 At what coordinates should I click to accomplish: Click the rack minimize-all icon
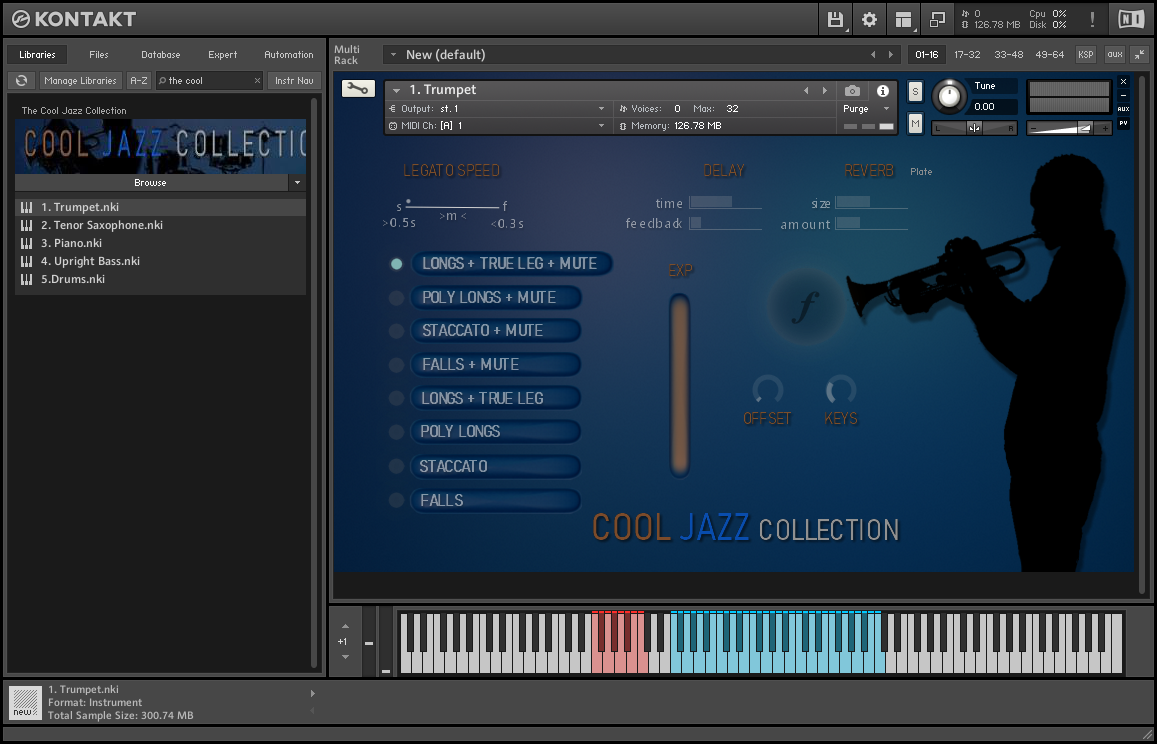[1140, 55]
